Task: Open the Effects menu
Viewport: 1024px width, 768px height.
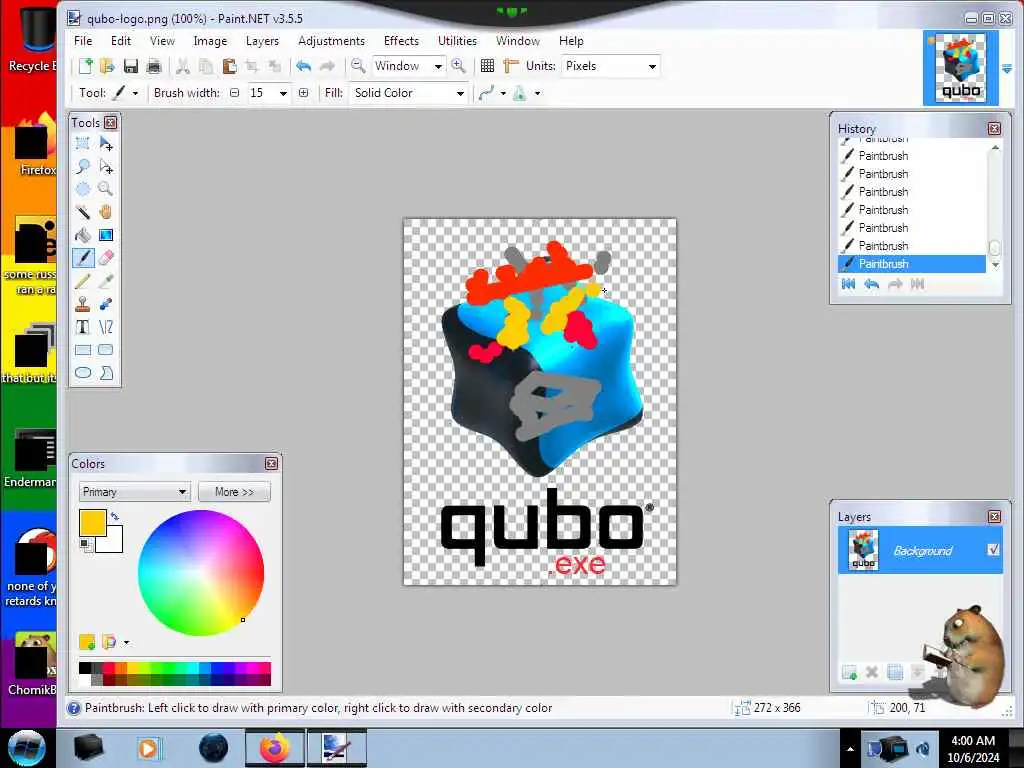Action: (x=401, y=40)
